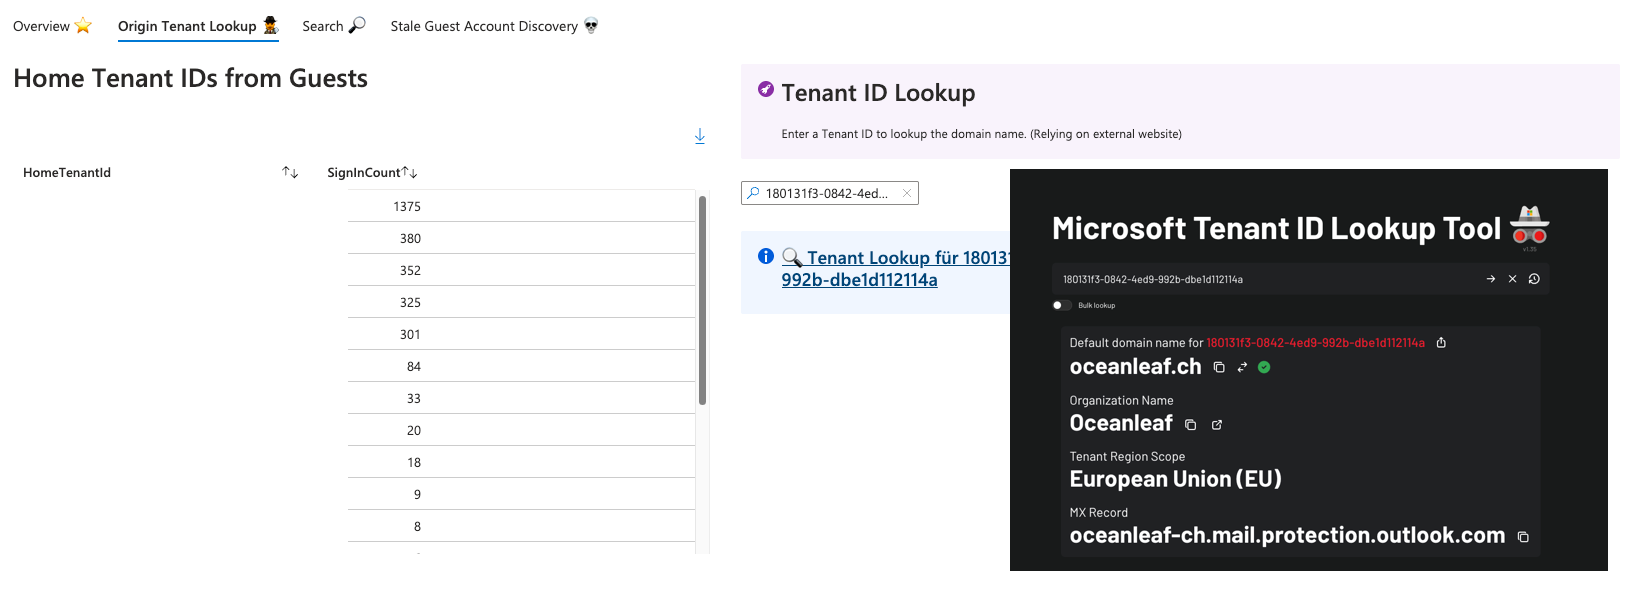
Task: Click the Lookup Tool spy hat logo
Action: (x=1530, y=225)
